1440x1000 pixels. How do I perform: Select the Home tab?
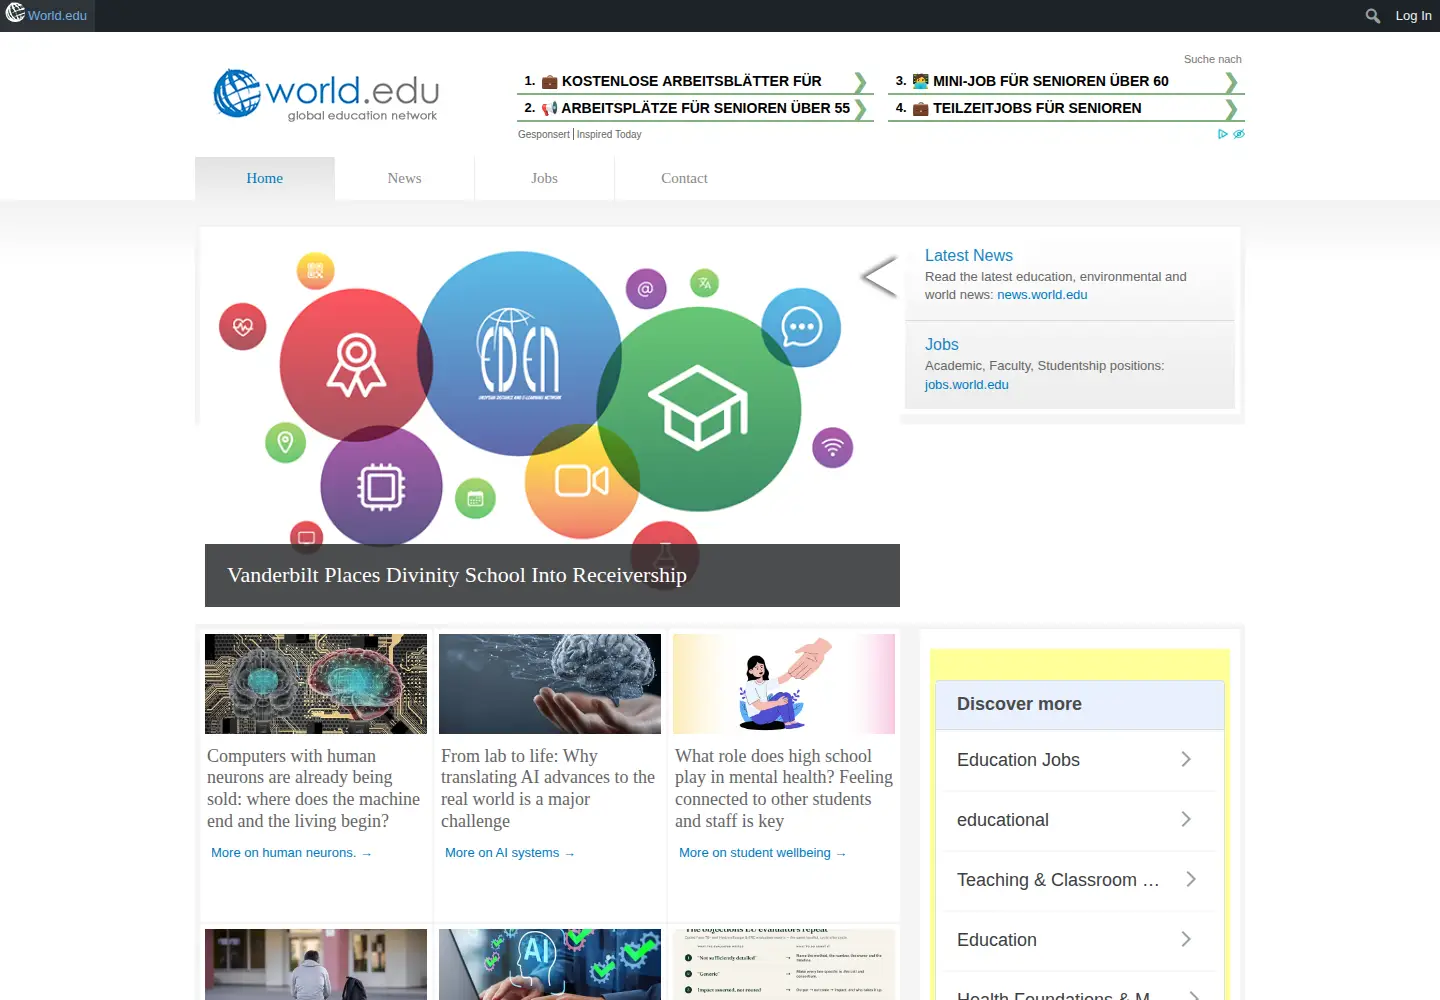(265, 178)
